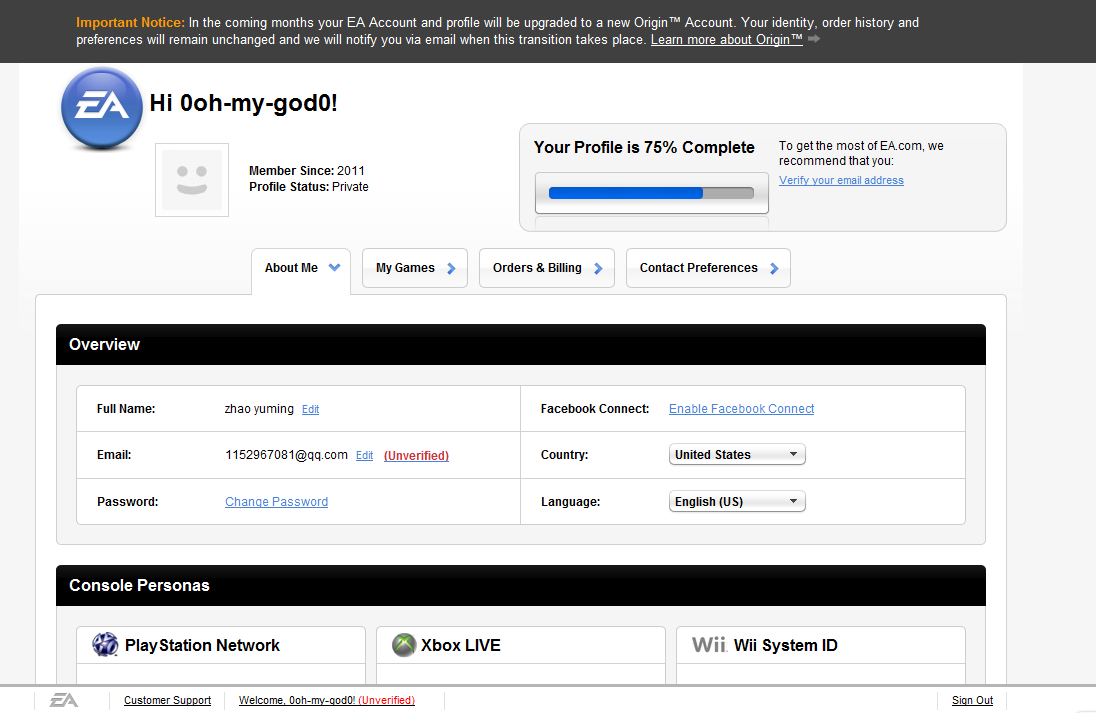Click the PlayStation Network icon
This screenshot has height=713, width=1096.
[x=106, y=644]
